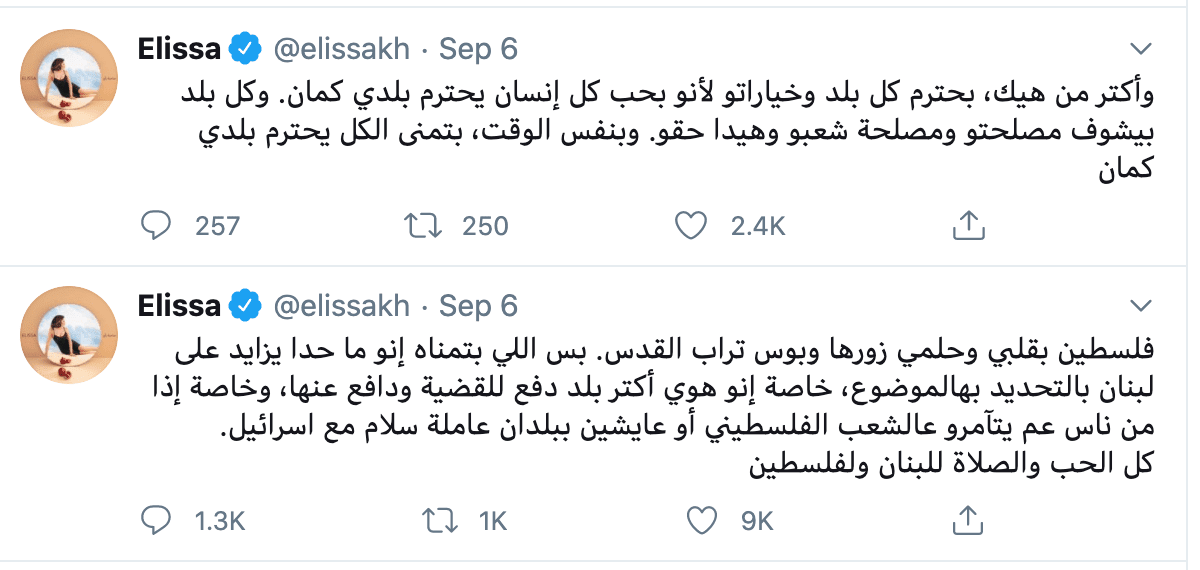Open Elissa display name on second tweet

(x=178, y=305)
